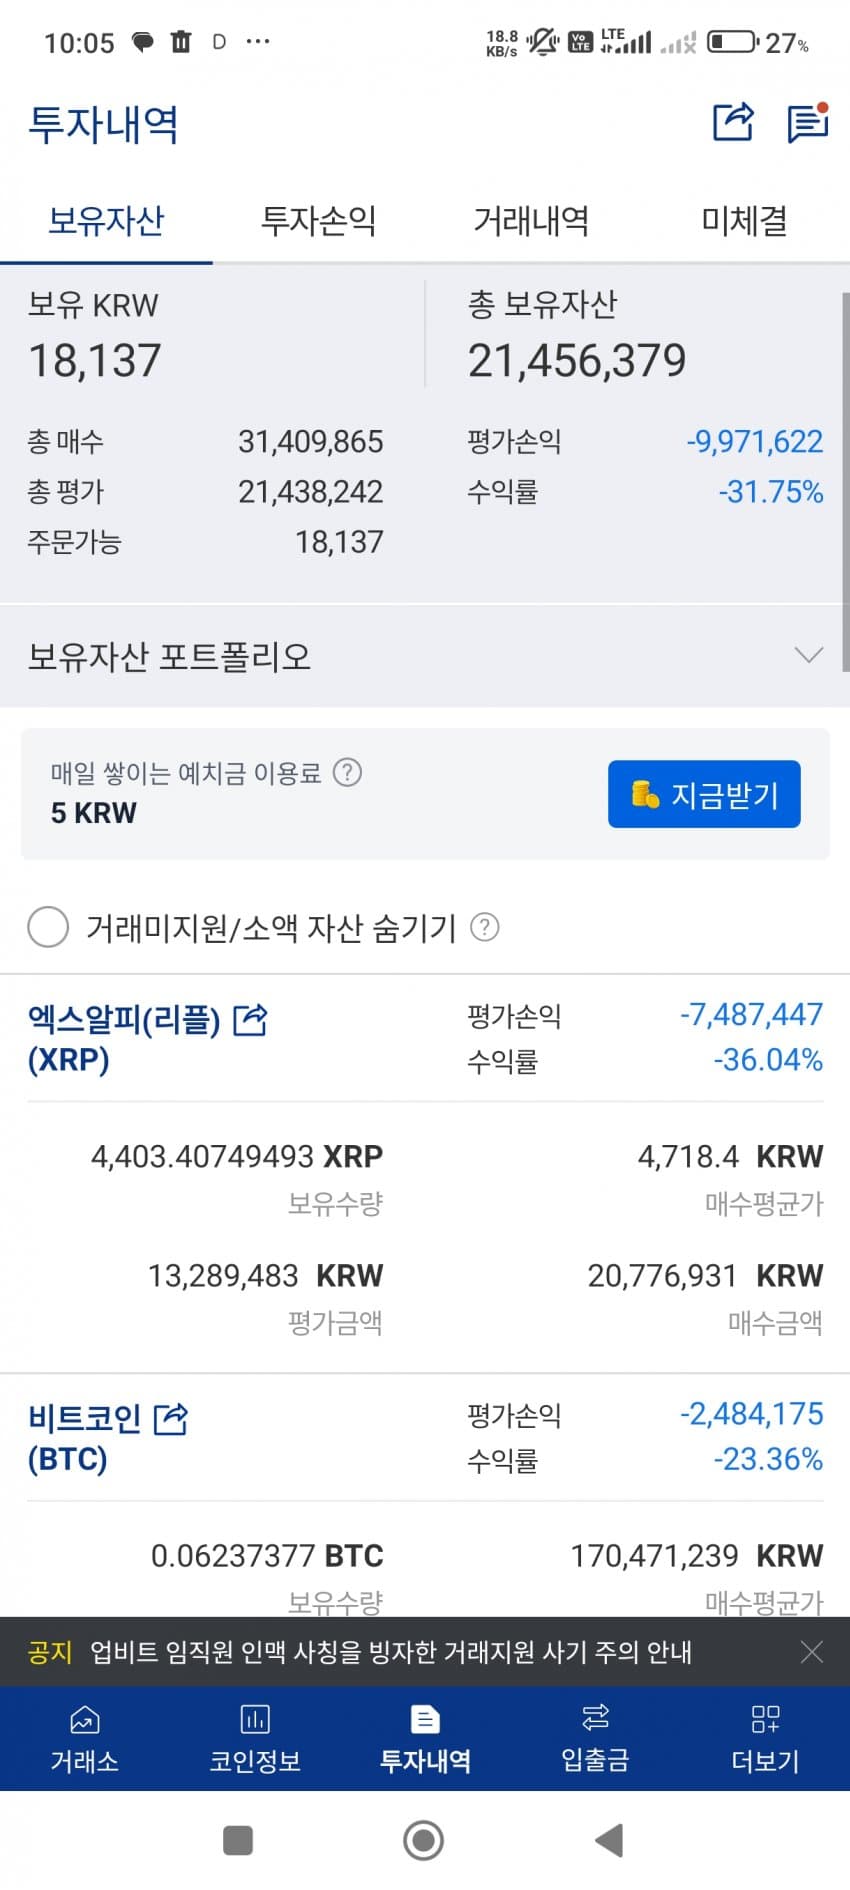850x1890 pixels.
Task: Dismiss the notice banner with X
Action: pyautogui.click(x=812, y=1652)
